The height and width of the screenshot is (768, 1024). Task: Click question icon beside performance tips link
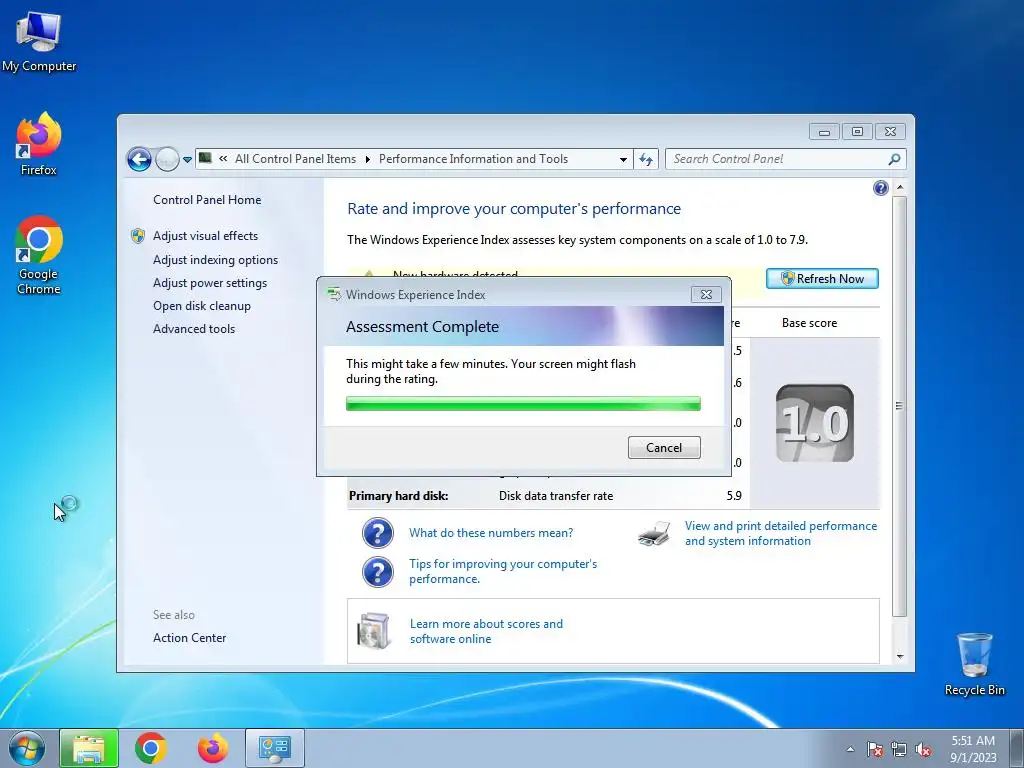pyautogui.click(x=377, y=572)
